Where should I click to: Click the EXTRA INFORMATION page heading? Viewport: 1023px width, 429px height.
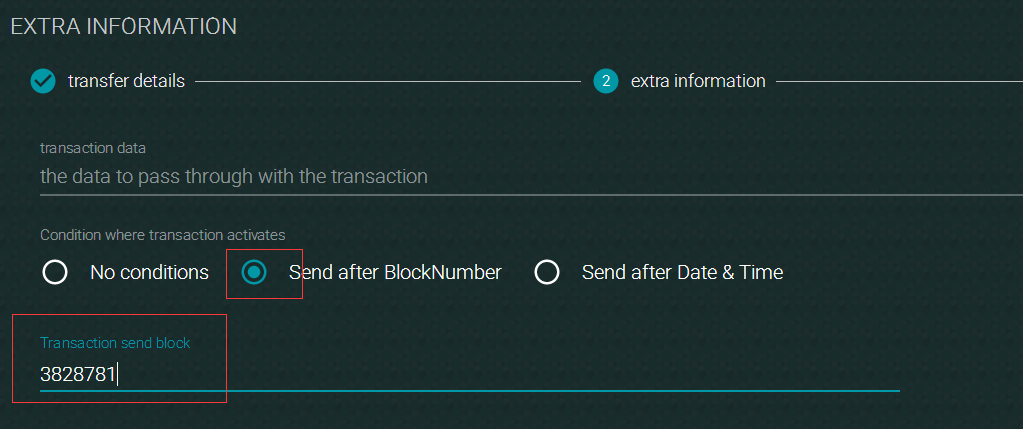click(123, 26)
